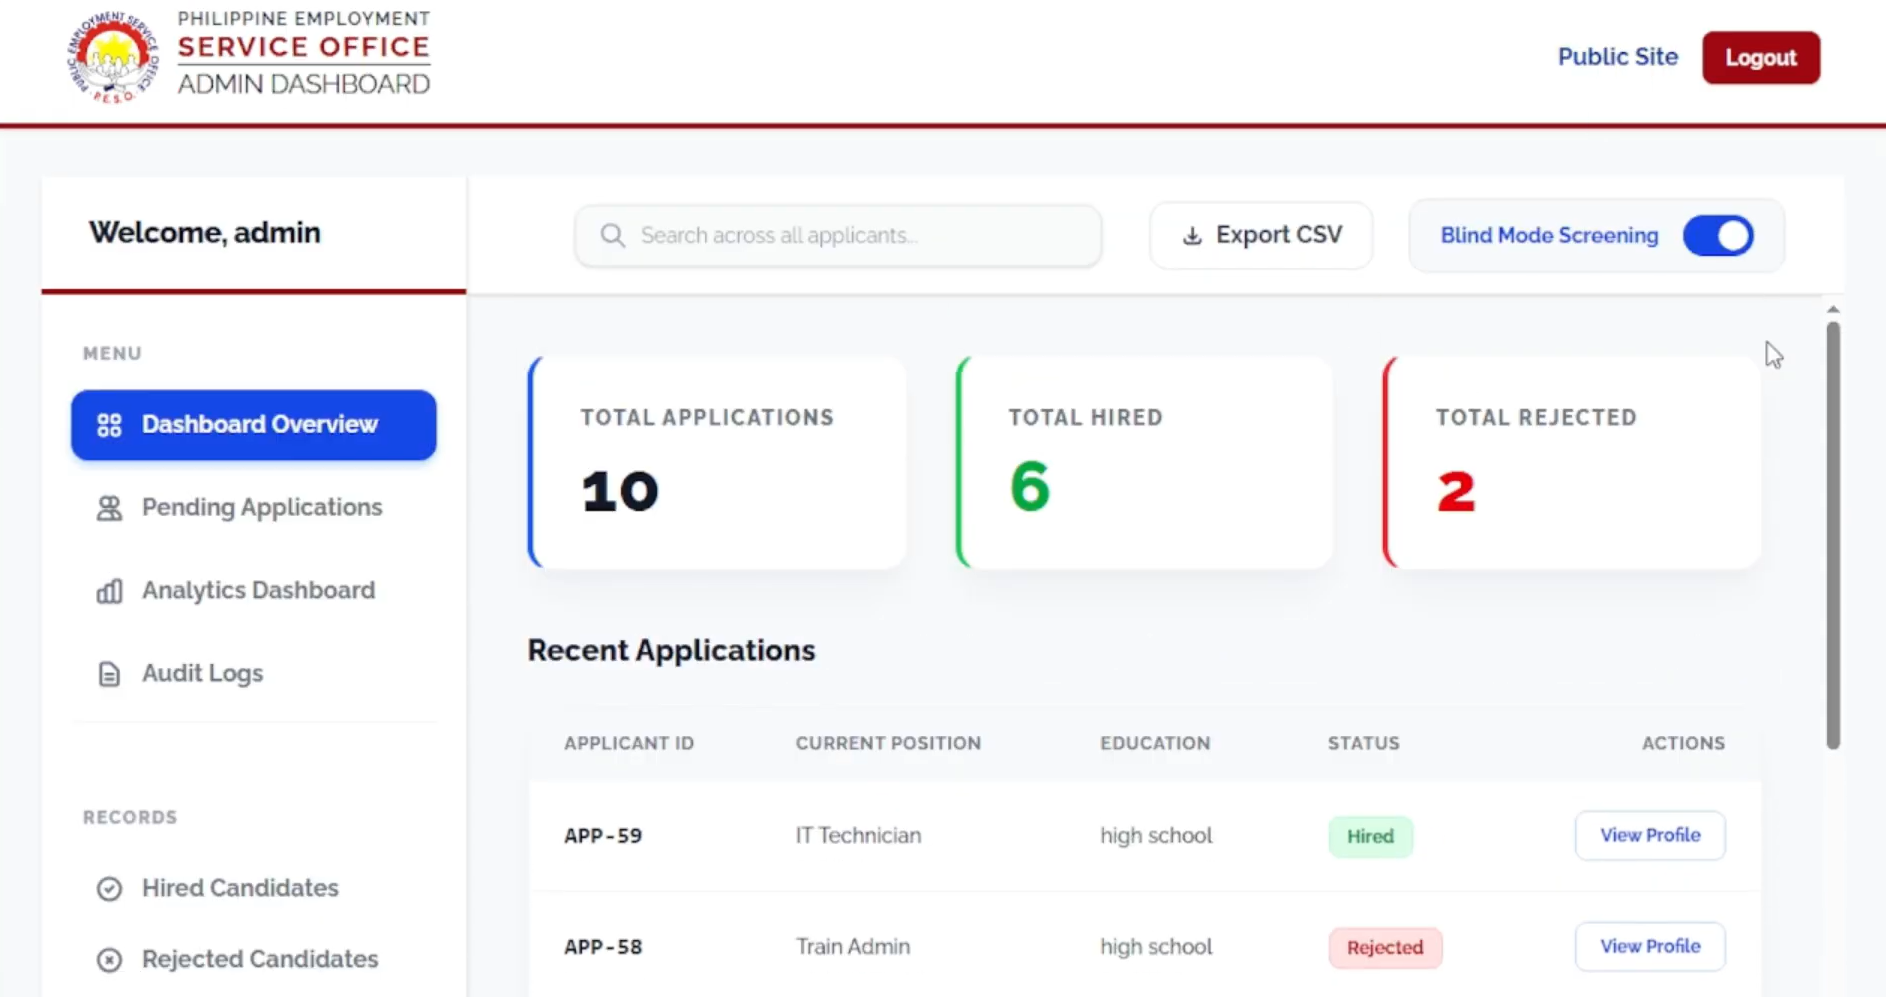The image size is (1886, 997).
Task: Click the Rejected Candidates x-circle icon
Action: 109,960
